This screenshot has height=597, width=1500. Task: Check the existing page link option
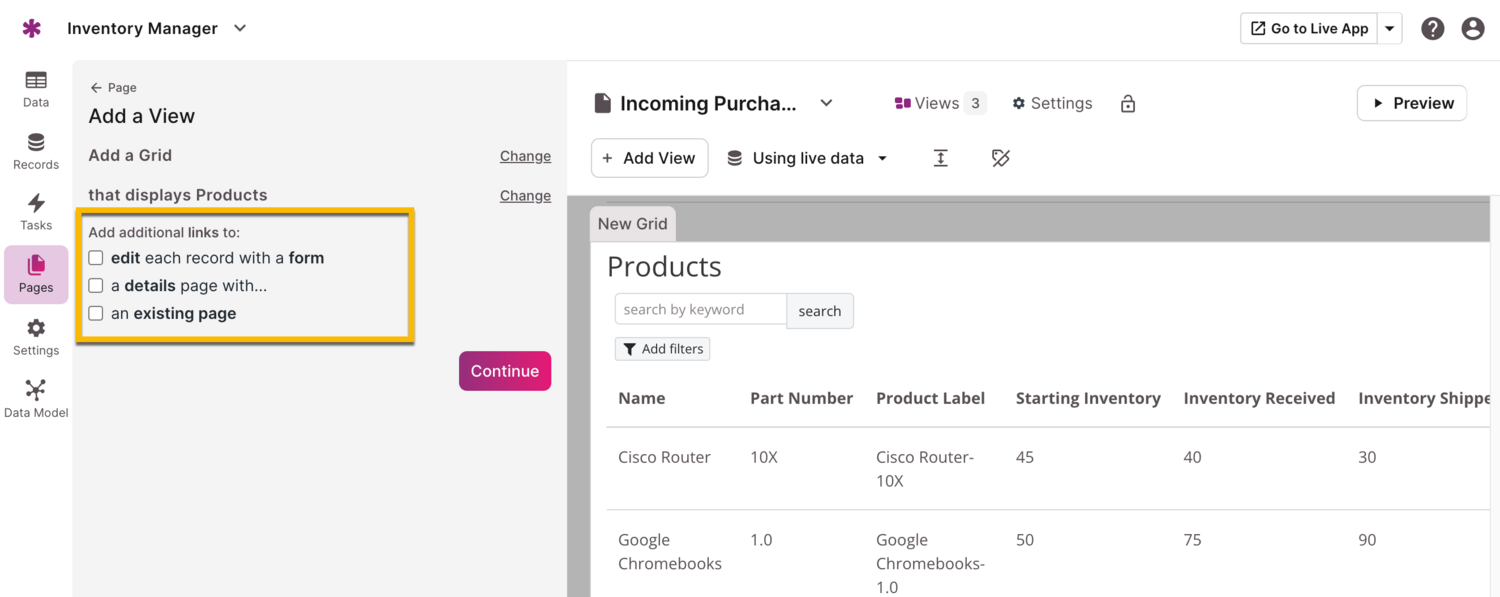(96, 314)
